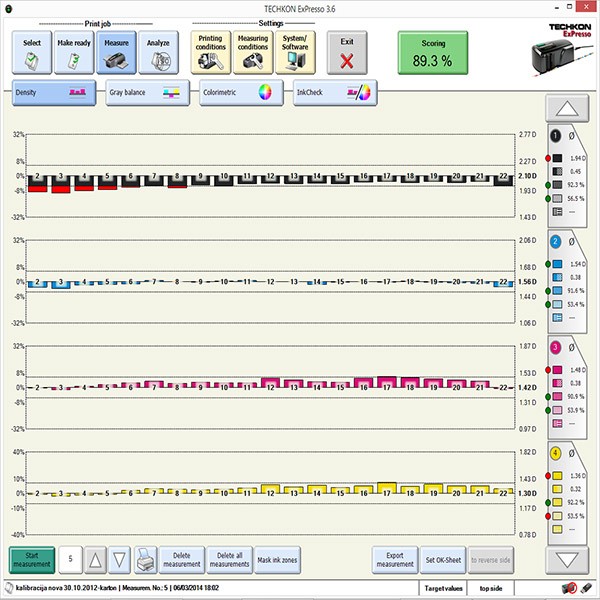Click the 89.3 % Scoring panel

(x=433, y=53)
